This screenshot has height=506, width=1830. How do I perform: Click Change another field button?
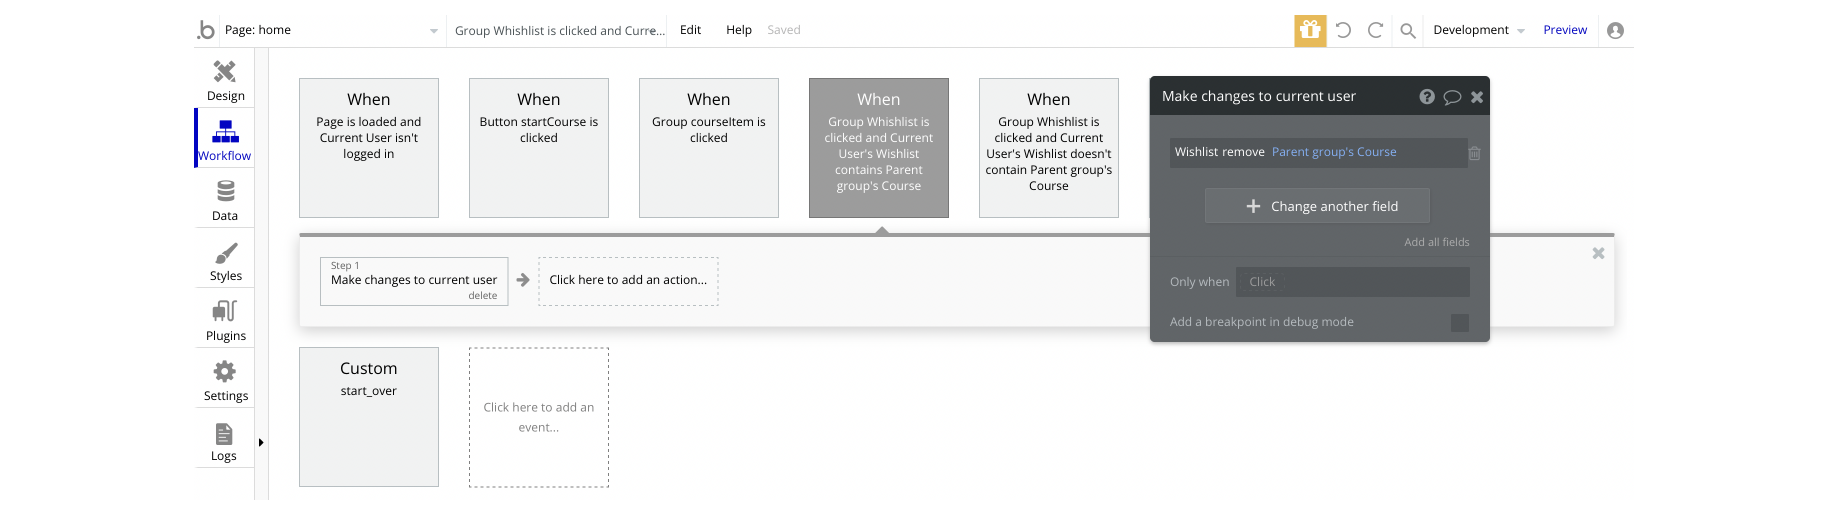[x=1317, y=206]
